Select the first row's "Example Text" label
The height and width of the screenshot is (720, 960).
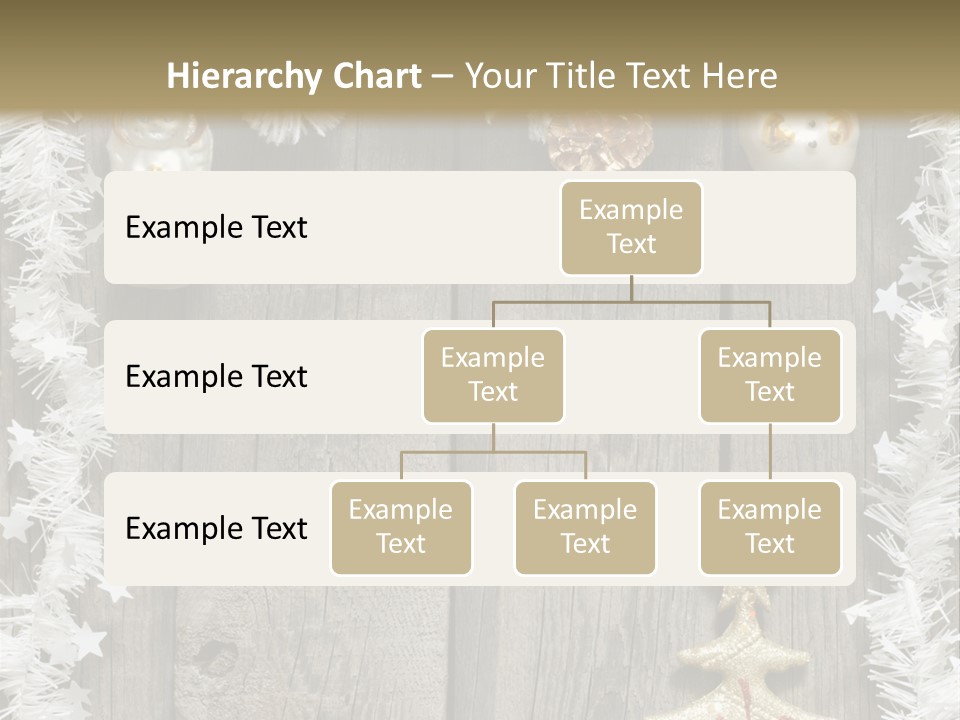[216, 228]
